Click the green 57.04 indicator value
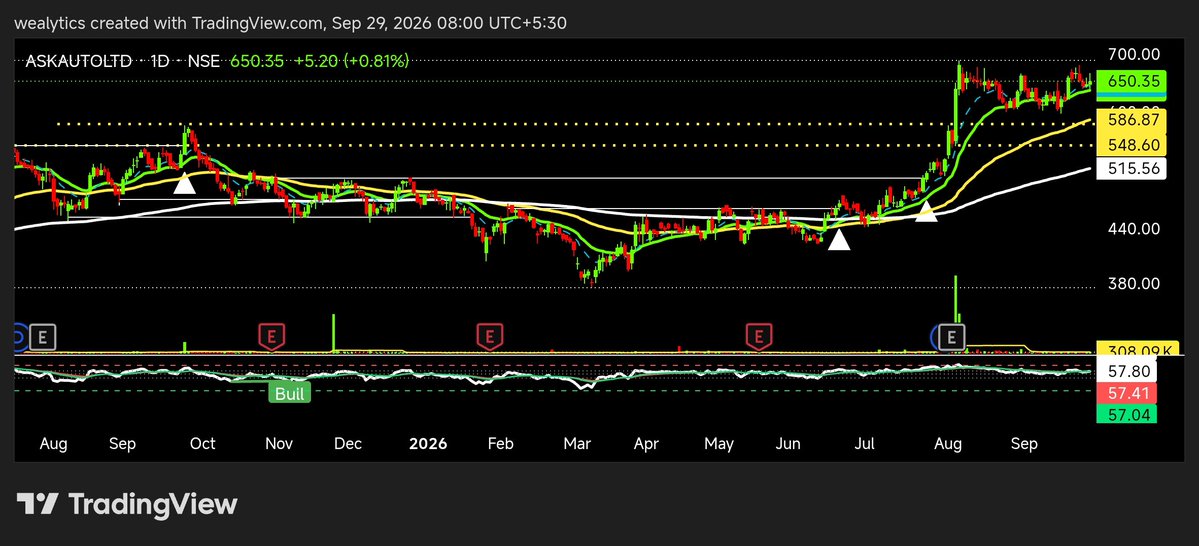This screenshot has height=546, width=1199. (1127, 414)
